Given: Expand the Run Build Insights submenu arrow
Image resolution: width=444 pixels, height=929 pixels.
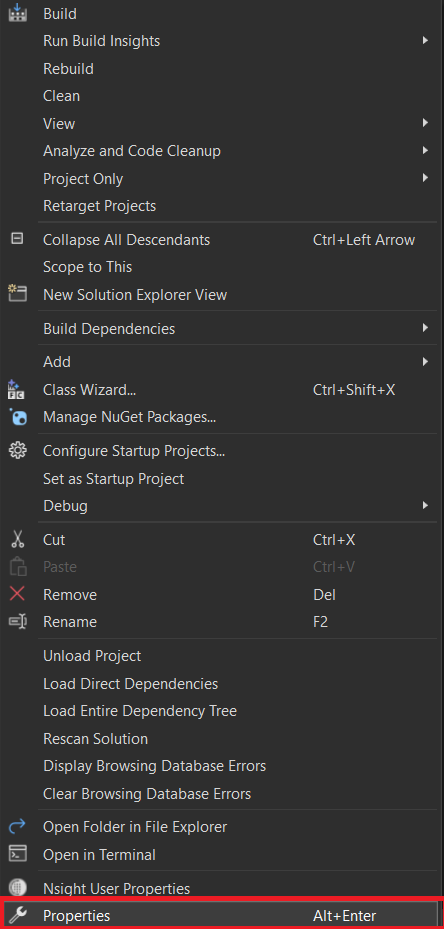Looking at the screenshot, I should click(x=425, y=40).
